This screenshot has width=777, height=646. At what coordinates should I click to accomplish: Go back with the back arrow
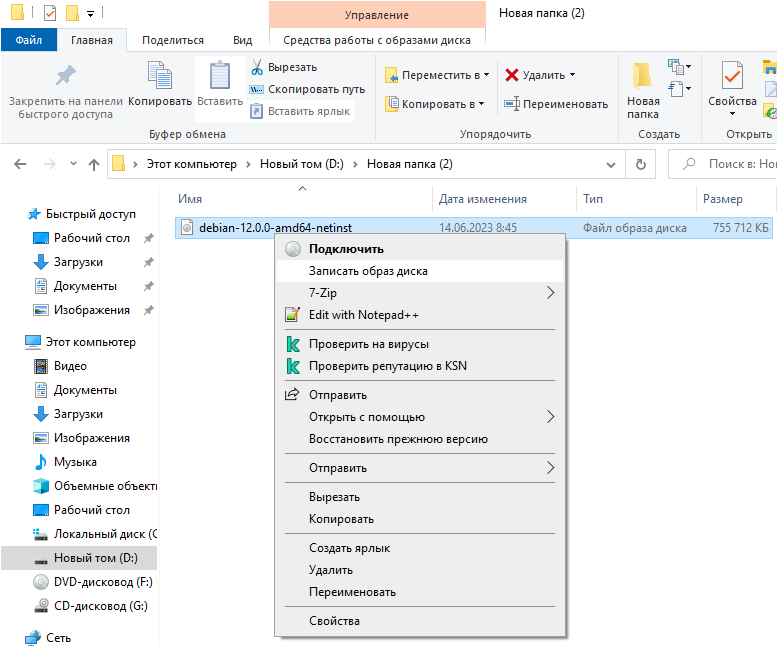tap(20, 164)
